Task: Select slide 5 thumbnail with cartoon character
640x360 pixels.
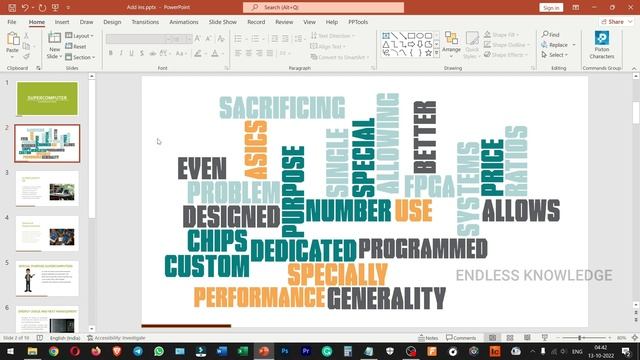Action: click(x=47, y=278)
